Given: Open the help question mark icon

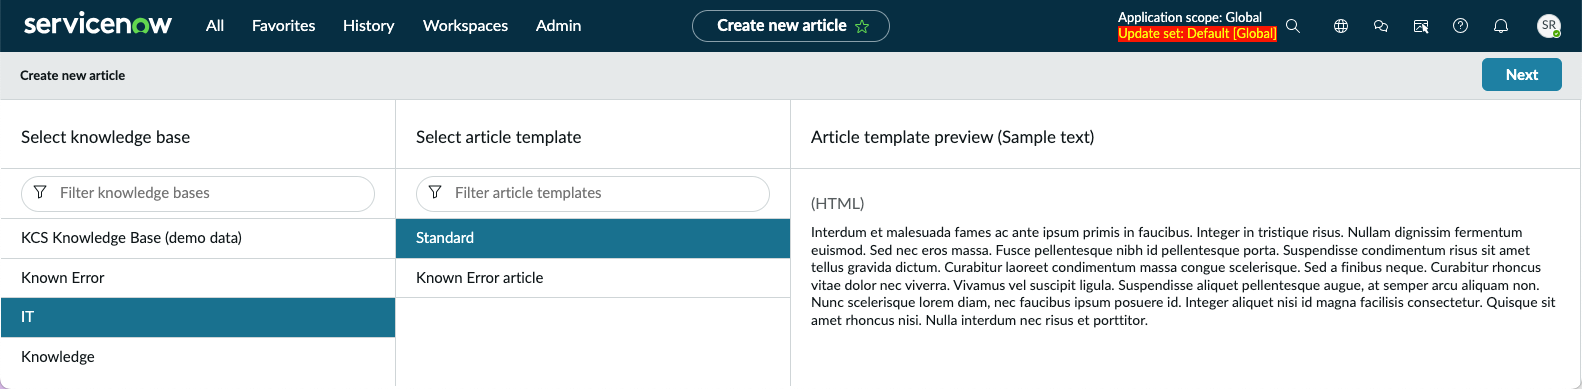Looking at the screenshot, I should pos(1460,26).
